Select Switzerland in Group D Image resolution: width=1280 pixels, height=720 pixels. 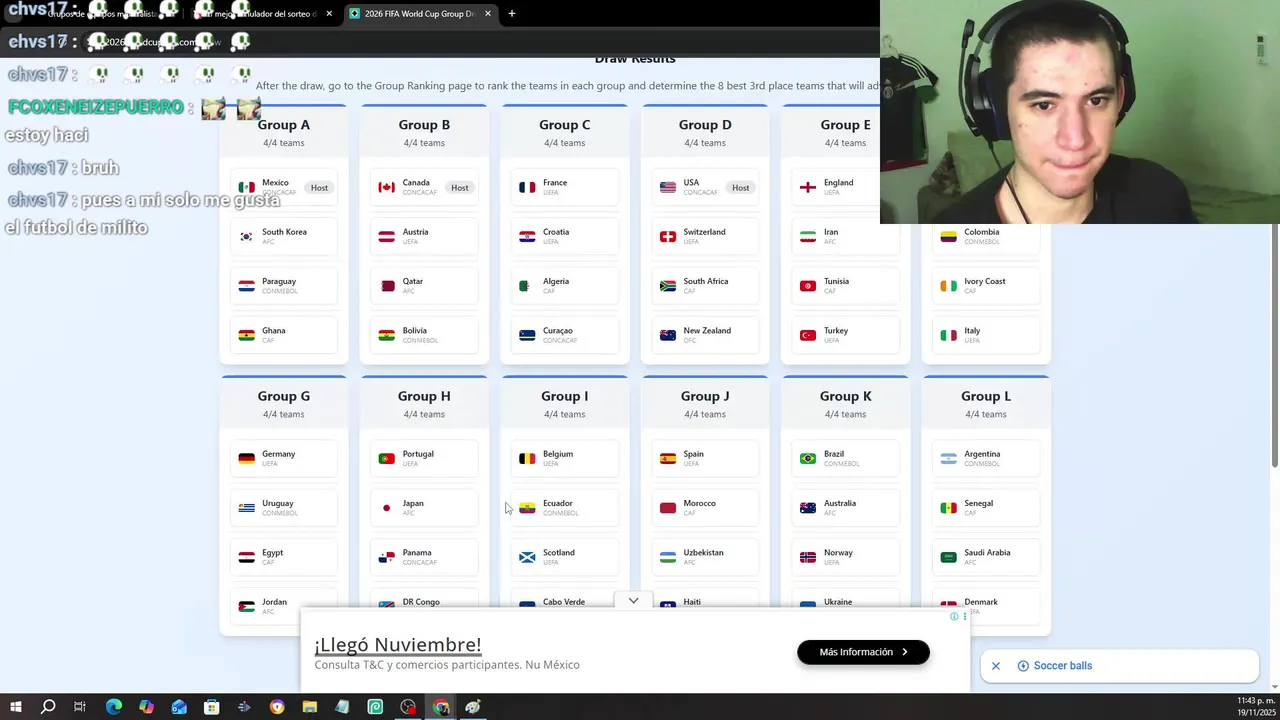pyautogui.click(x=705, y=237)
